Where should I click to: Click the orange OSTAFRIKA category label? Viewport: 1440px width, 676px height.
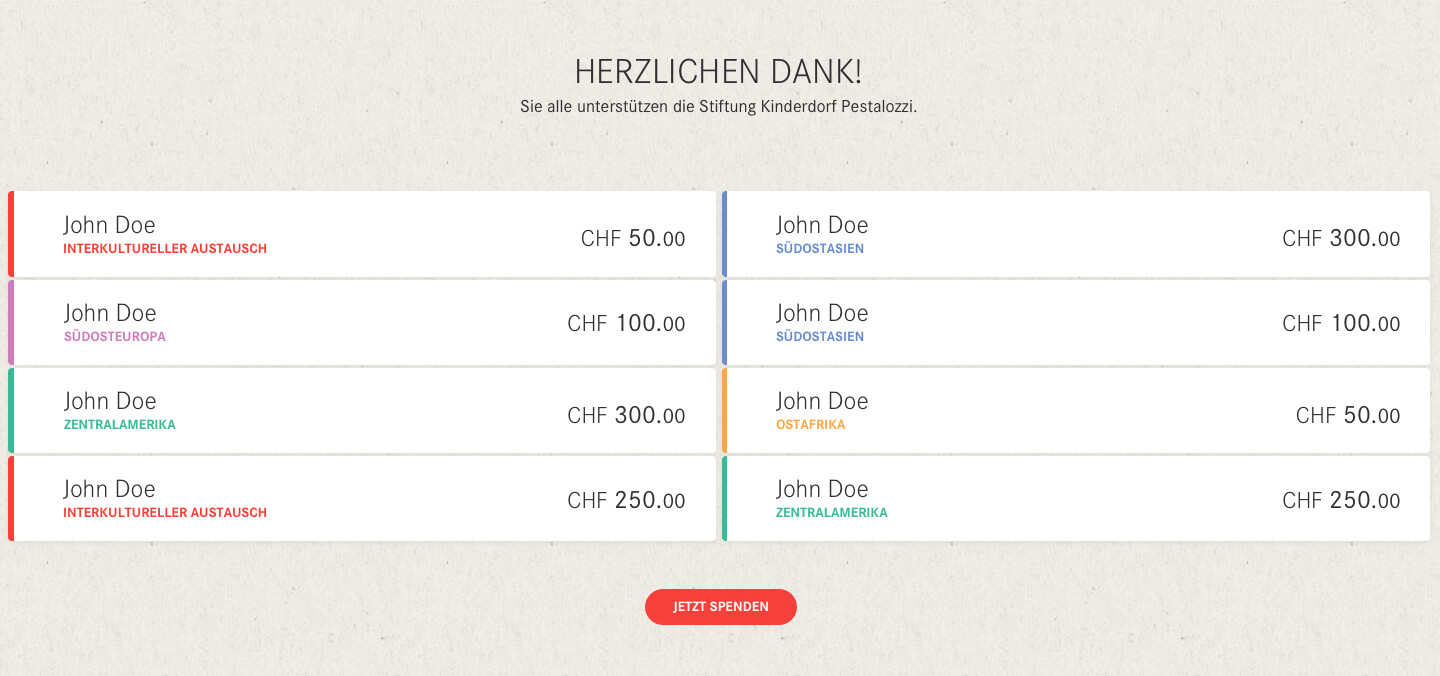pyautogui.click(x=811, y=425)
